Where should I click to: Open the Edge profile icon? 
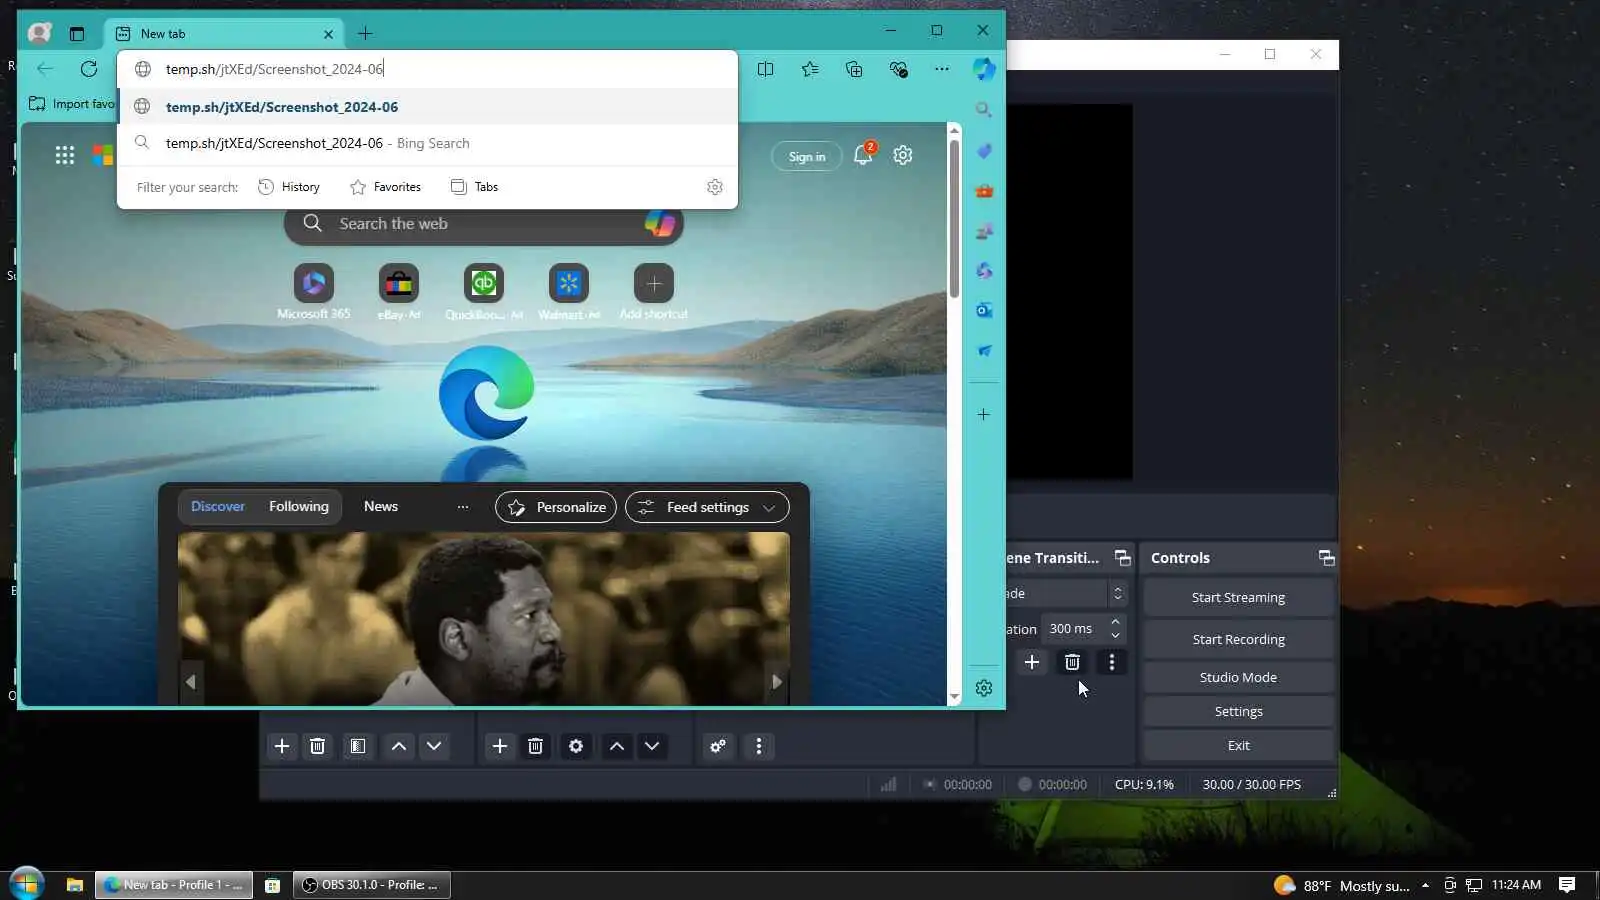[x=40, y=33]
